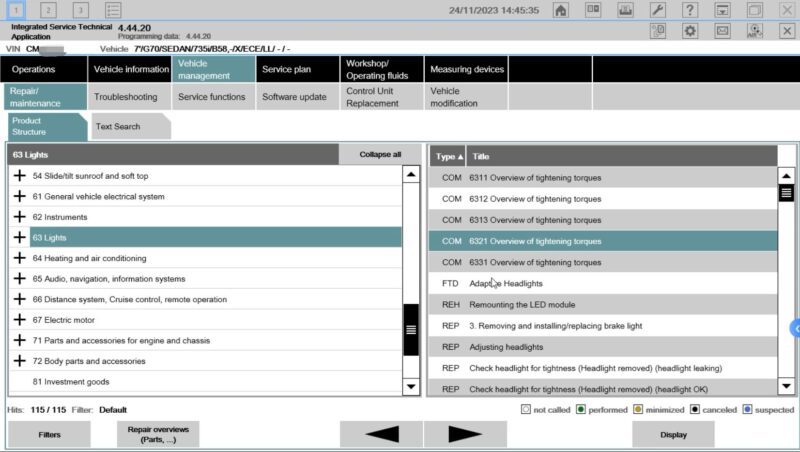
Task: Go to the home screen icon
Action: click(561, 10)
